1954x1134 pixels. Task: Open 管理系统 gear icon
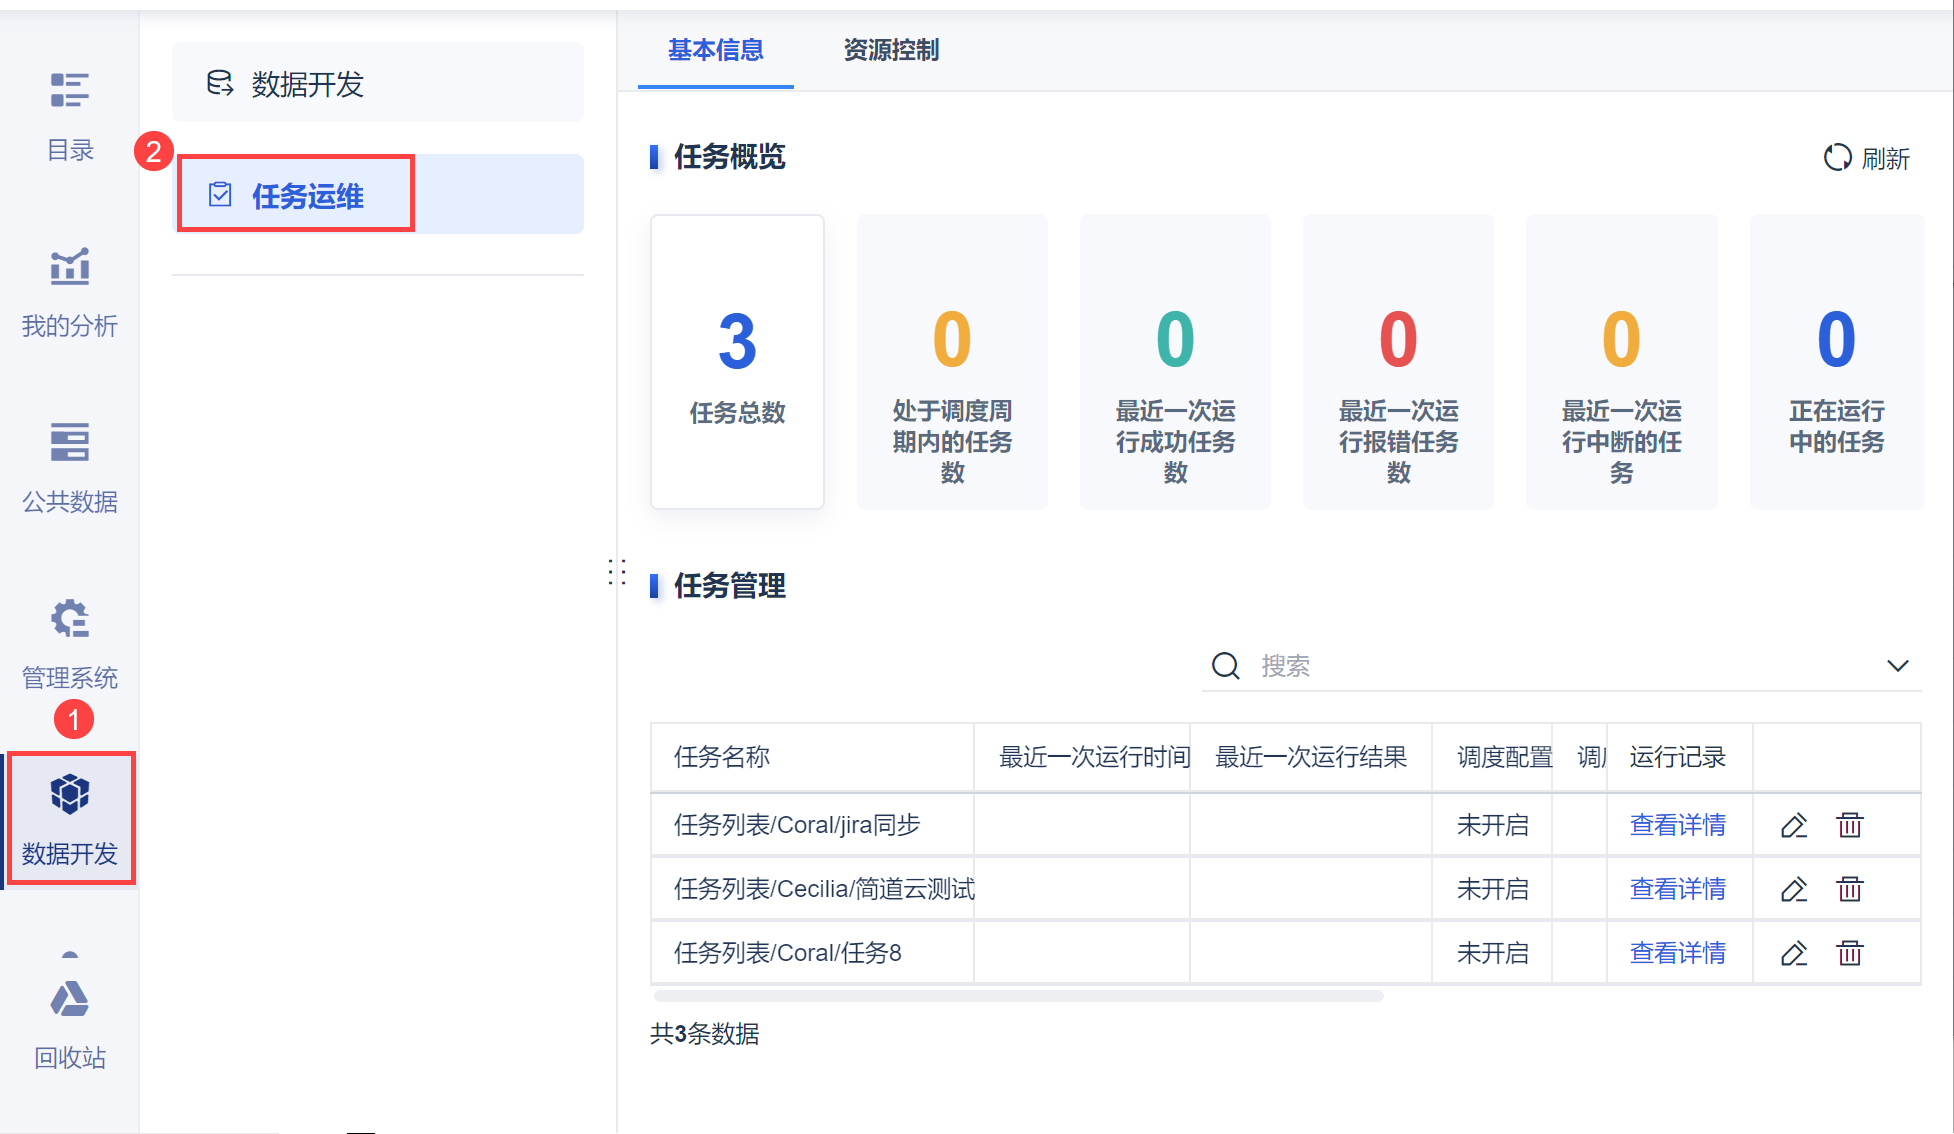coord(69,619)
